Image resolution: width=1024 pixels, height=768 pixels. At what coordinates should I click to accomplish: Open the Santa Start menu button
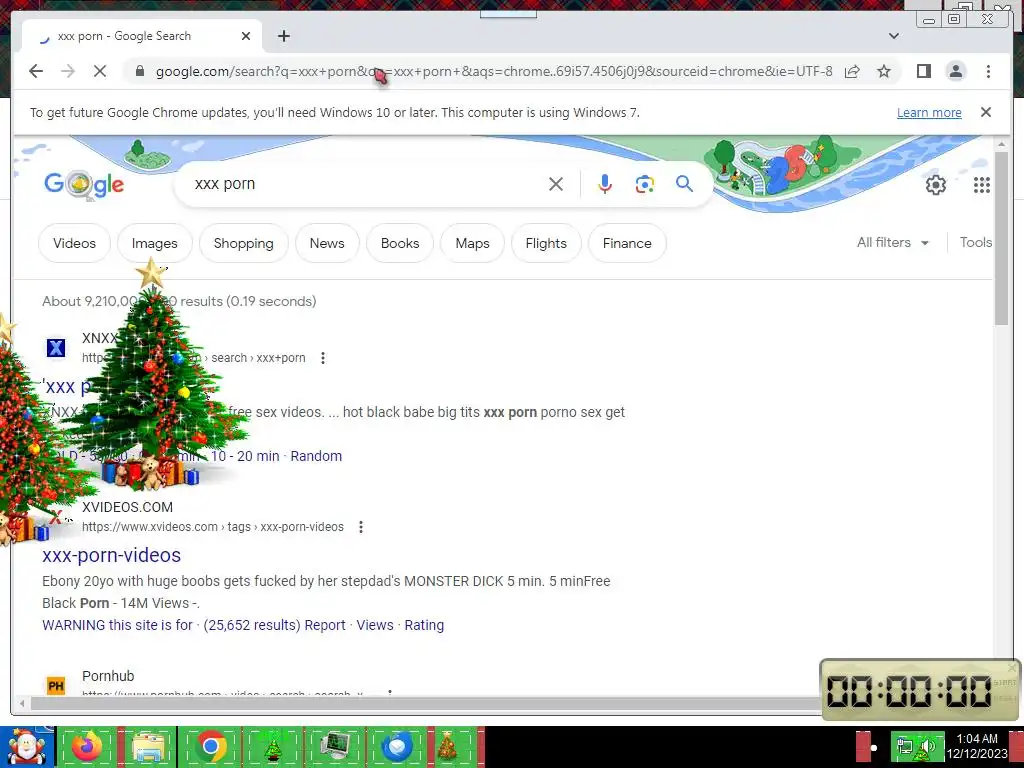[x=26, y=747]
